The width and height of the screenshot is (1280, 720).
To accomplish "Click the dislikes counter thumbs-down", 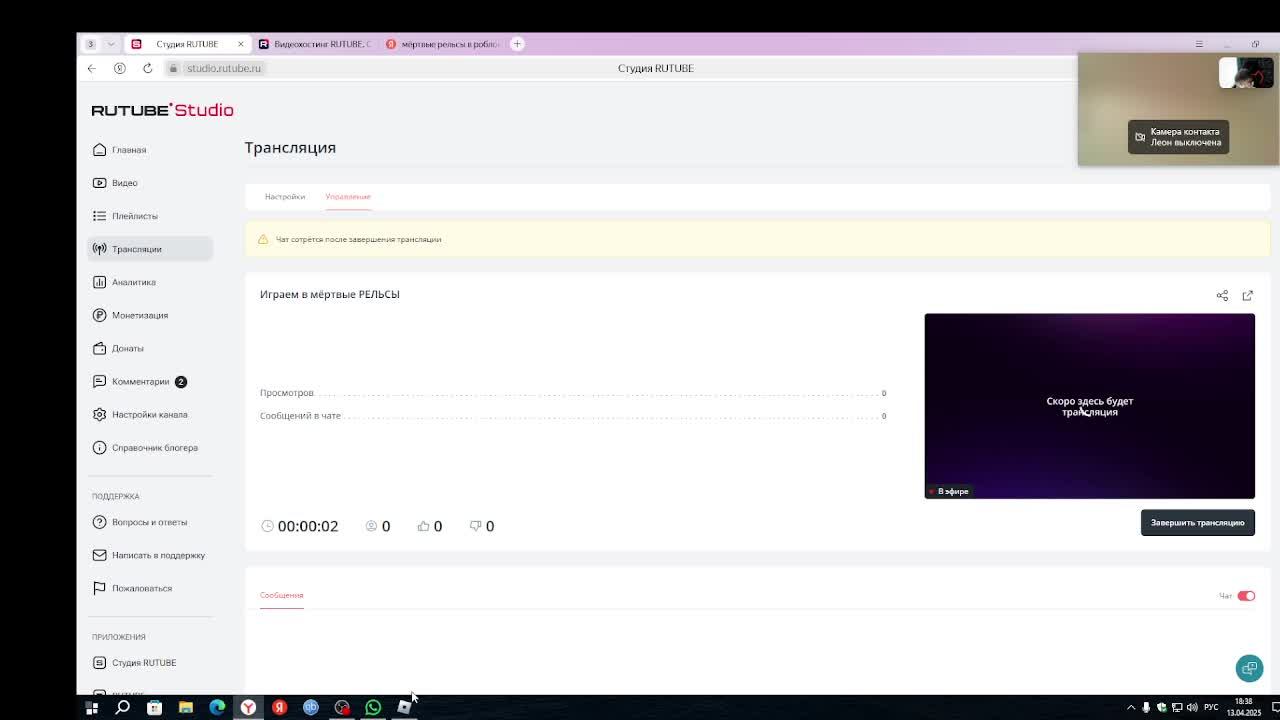I will coord(475,526).
